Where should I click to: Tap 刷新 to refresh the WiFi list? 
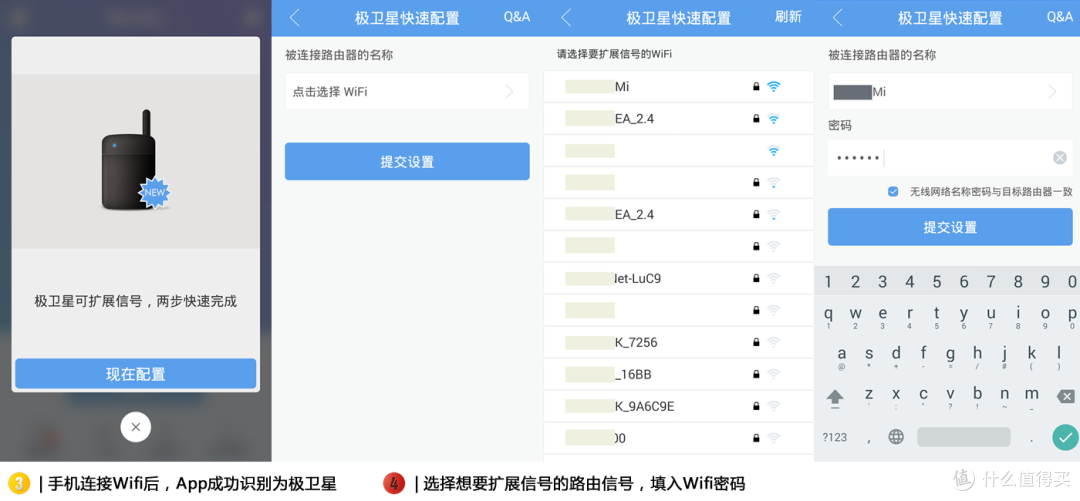tap(788, 17)
